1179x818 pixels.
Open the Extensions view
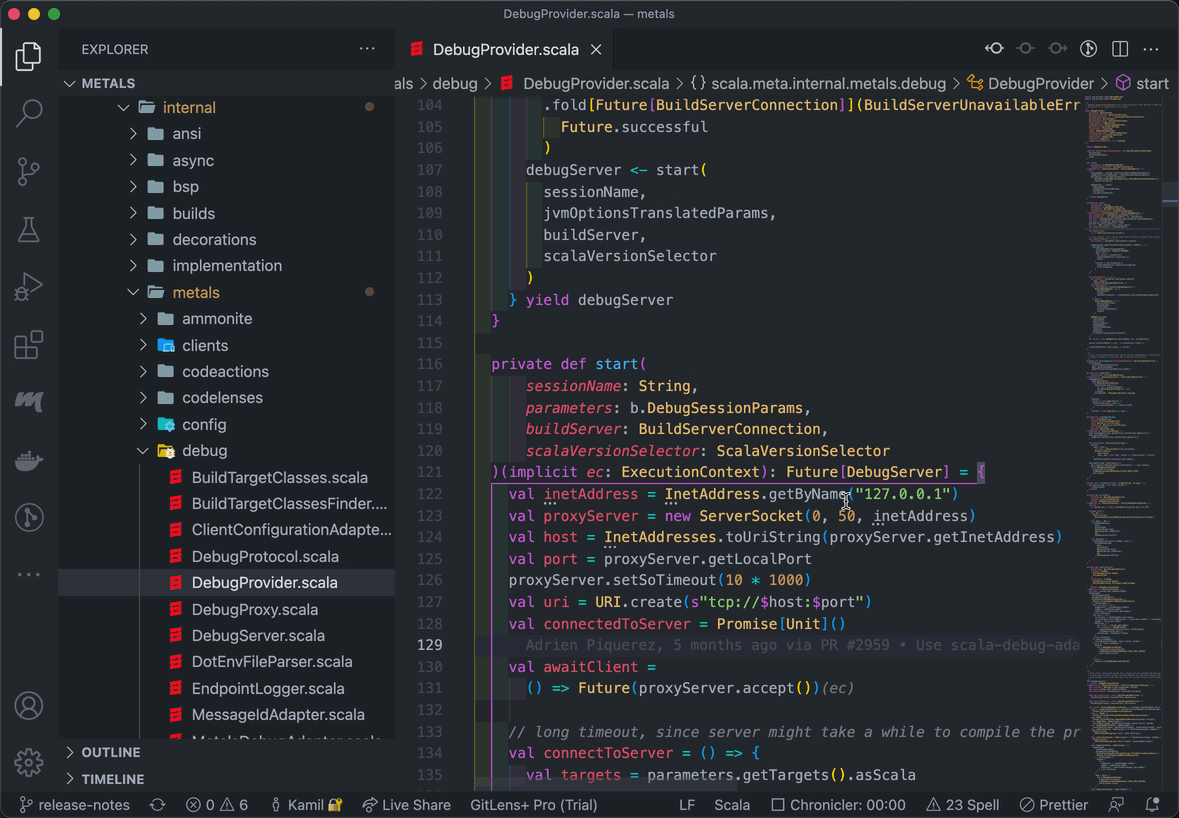pyautogui.click(x=29, y=345)
